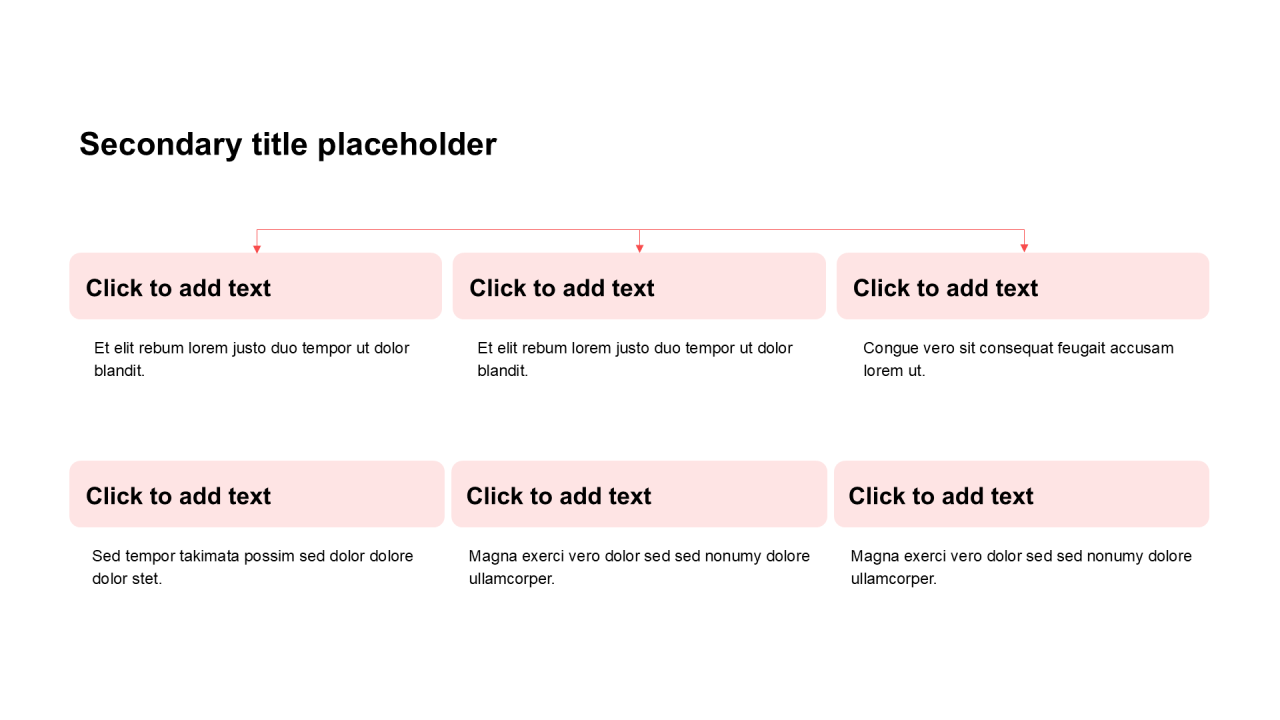Click 'Magna exerci vero' text in right column

click(1021, 567)
